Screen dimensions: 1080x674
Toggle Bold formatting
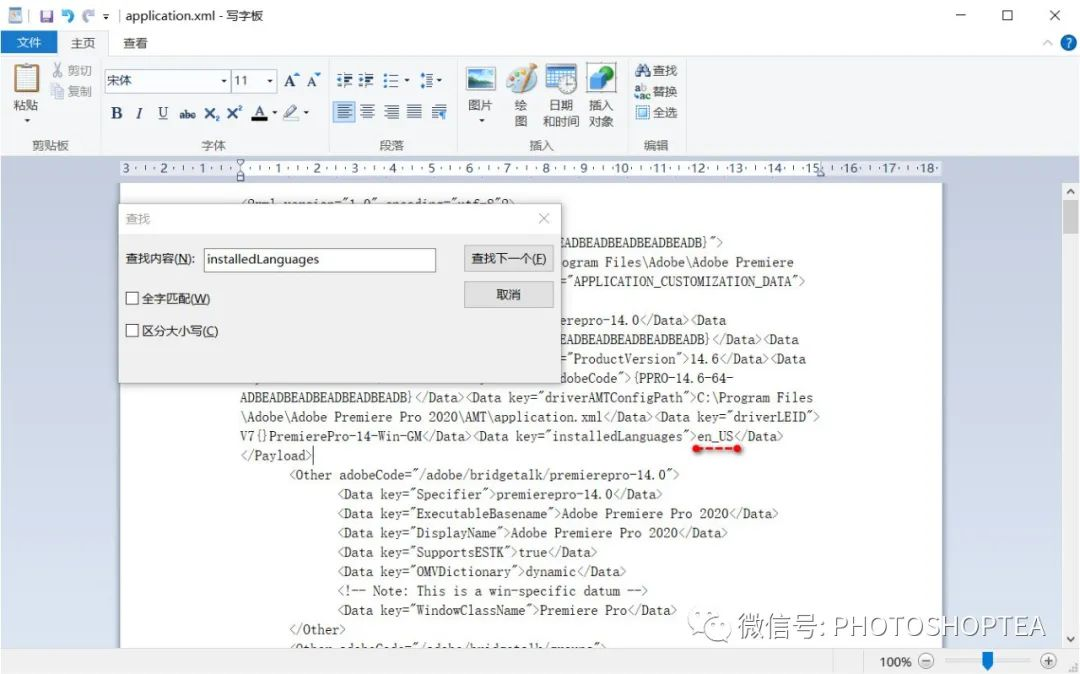click(x=116, y=113)
